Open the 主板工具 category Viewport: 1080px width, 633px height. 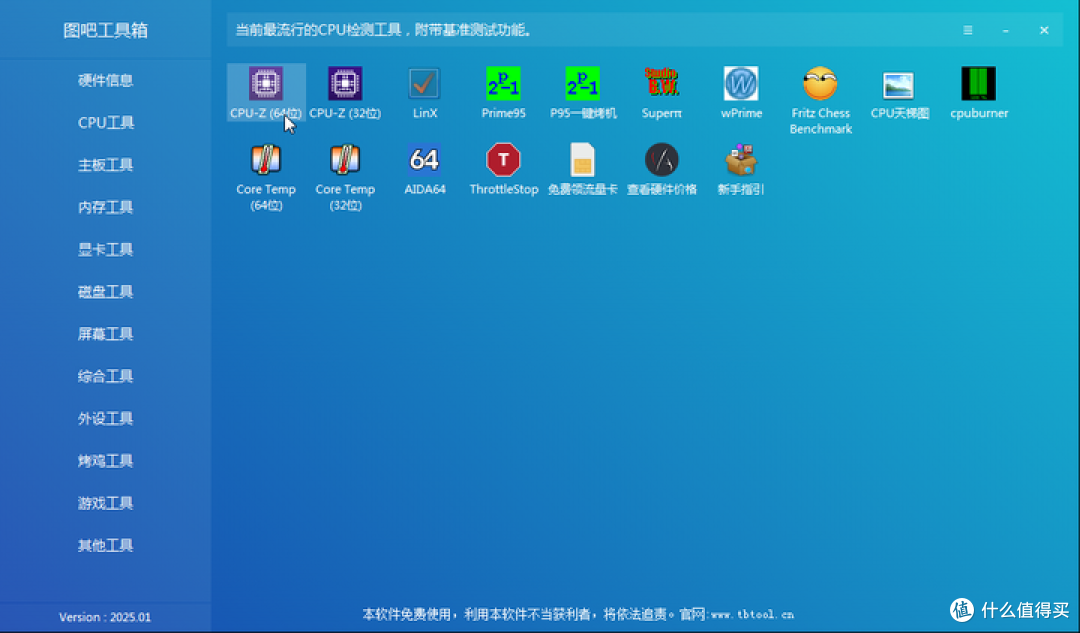(105, 165)
